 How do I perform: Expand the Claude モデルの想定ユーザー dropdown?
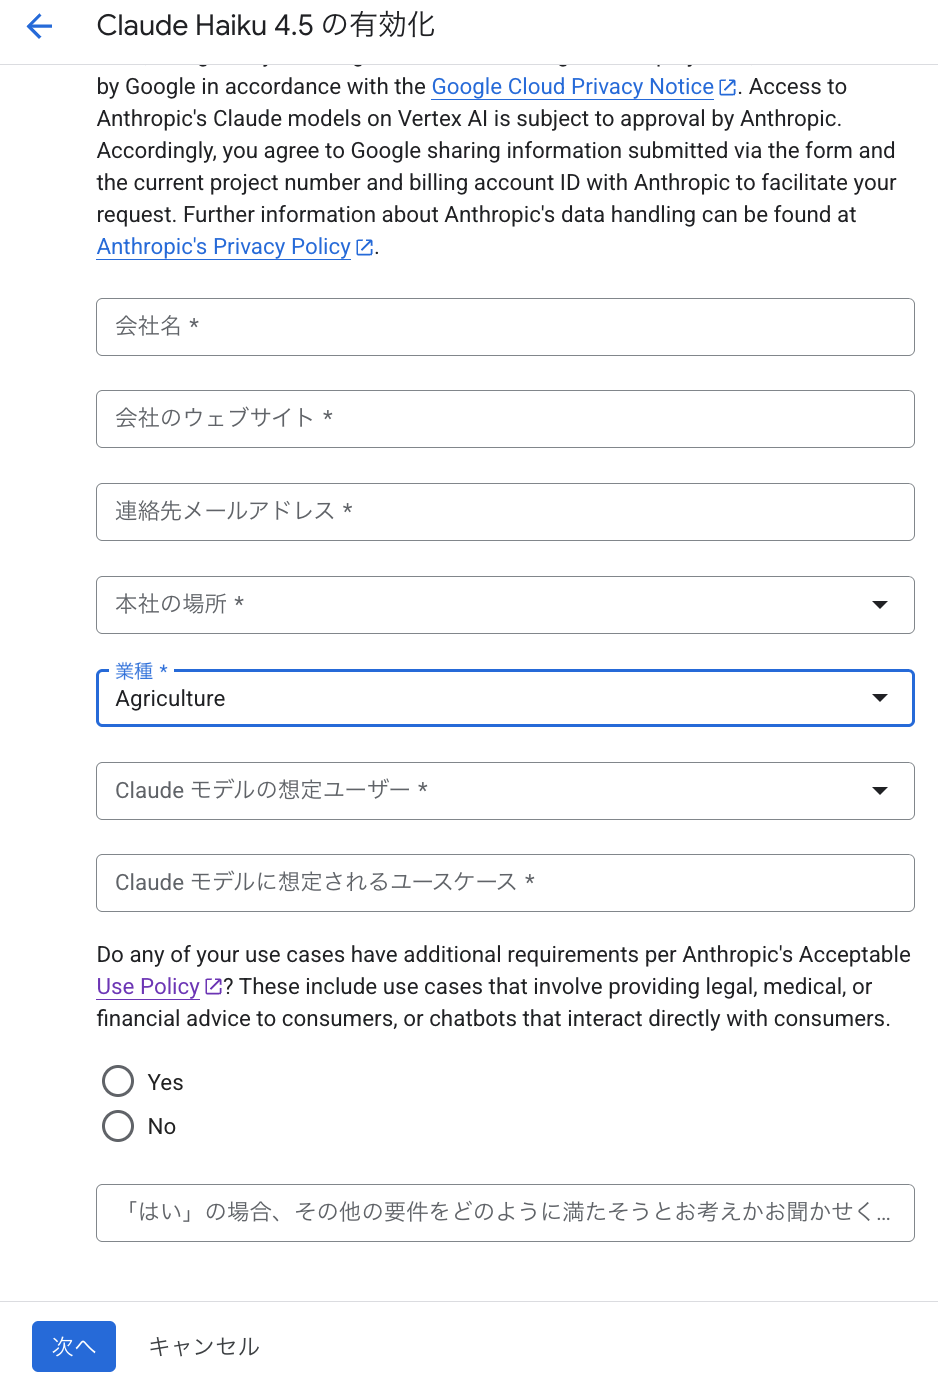click(505, 791)
